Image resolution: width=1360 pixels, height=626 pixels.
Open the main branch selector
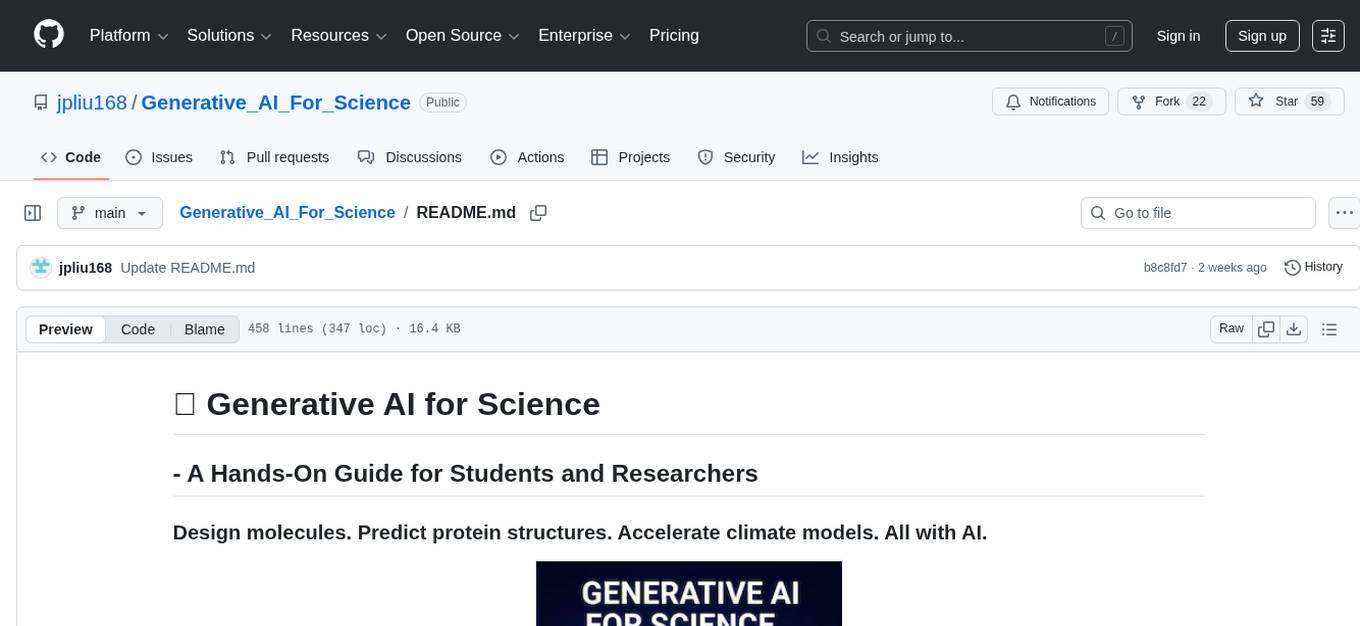tap(110, 212)
